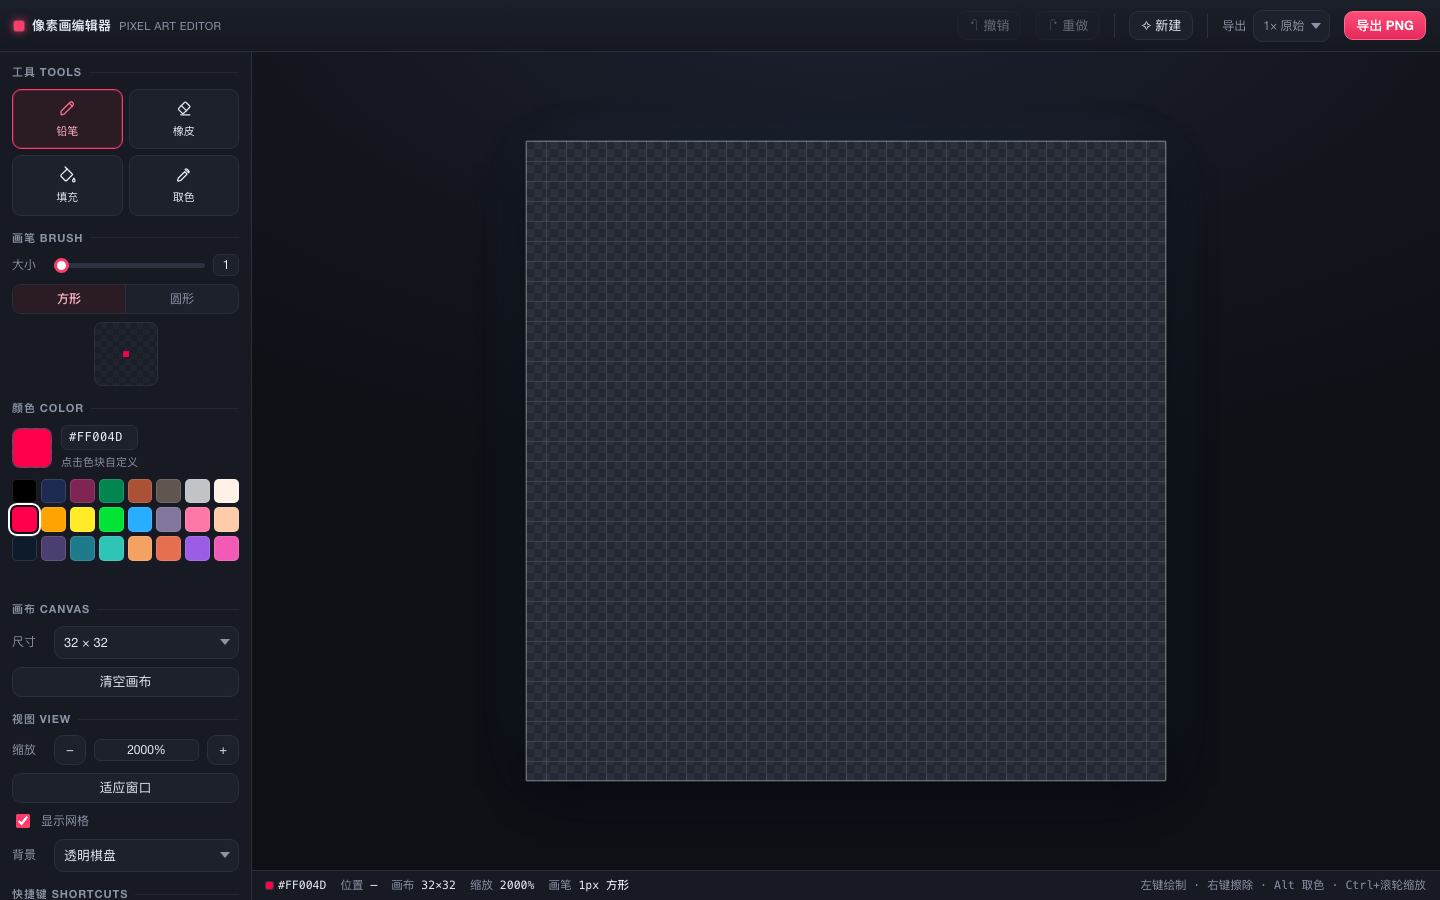This screenshot has width=1440, height=900.
Task: Select the eyedropper (取色) tool
Action: click(184, 185)
